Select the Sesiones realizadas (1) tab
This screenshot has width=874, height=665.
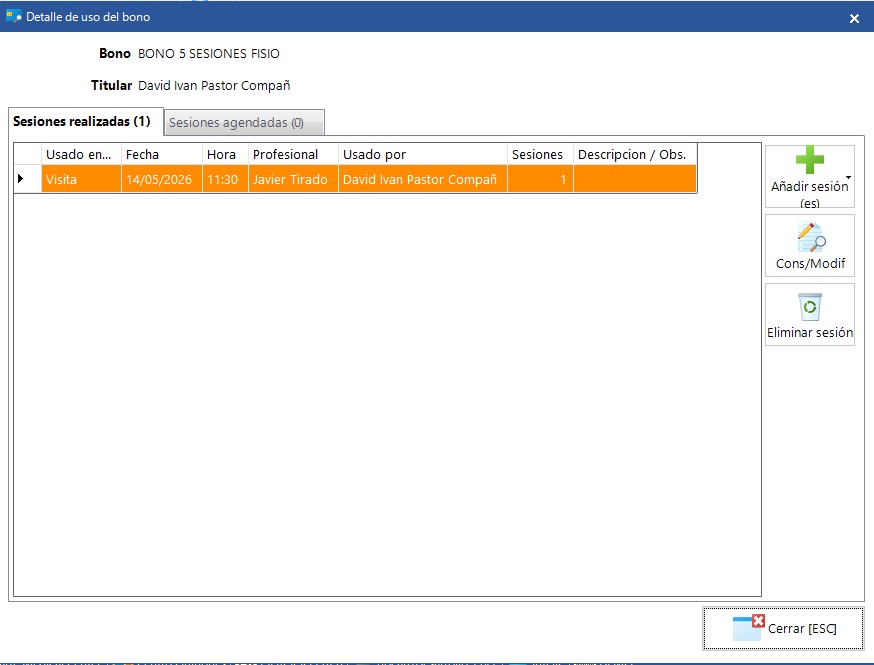pos(86,122)
